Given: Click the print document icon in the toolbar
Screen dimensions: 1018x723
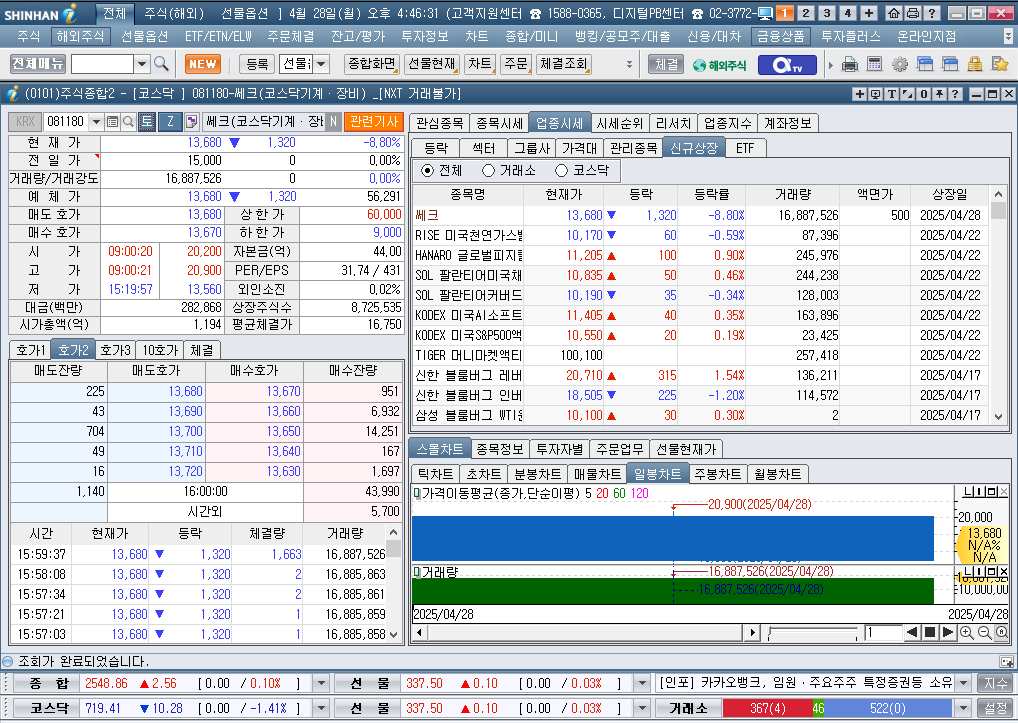Looking at the screenshot, I should [x=849, y=64].
